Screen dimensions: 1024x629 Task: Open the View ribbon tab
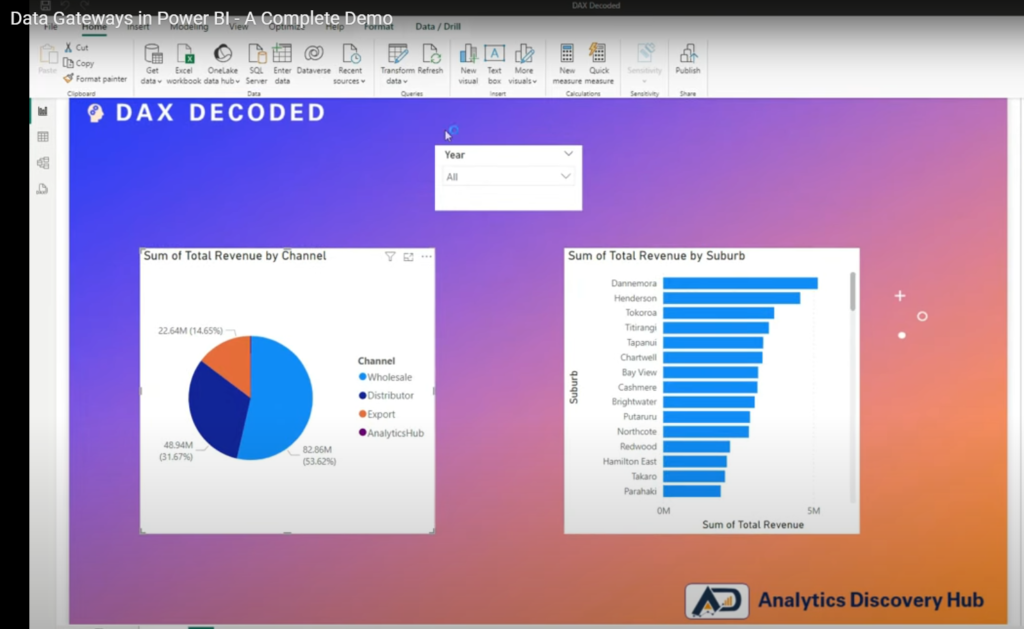238,27
